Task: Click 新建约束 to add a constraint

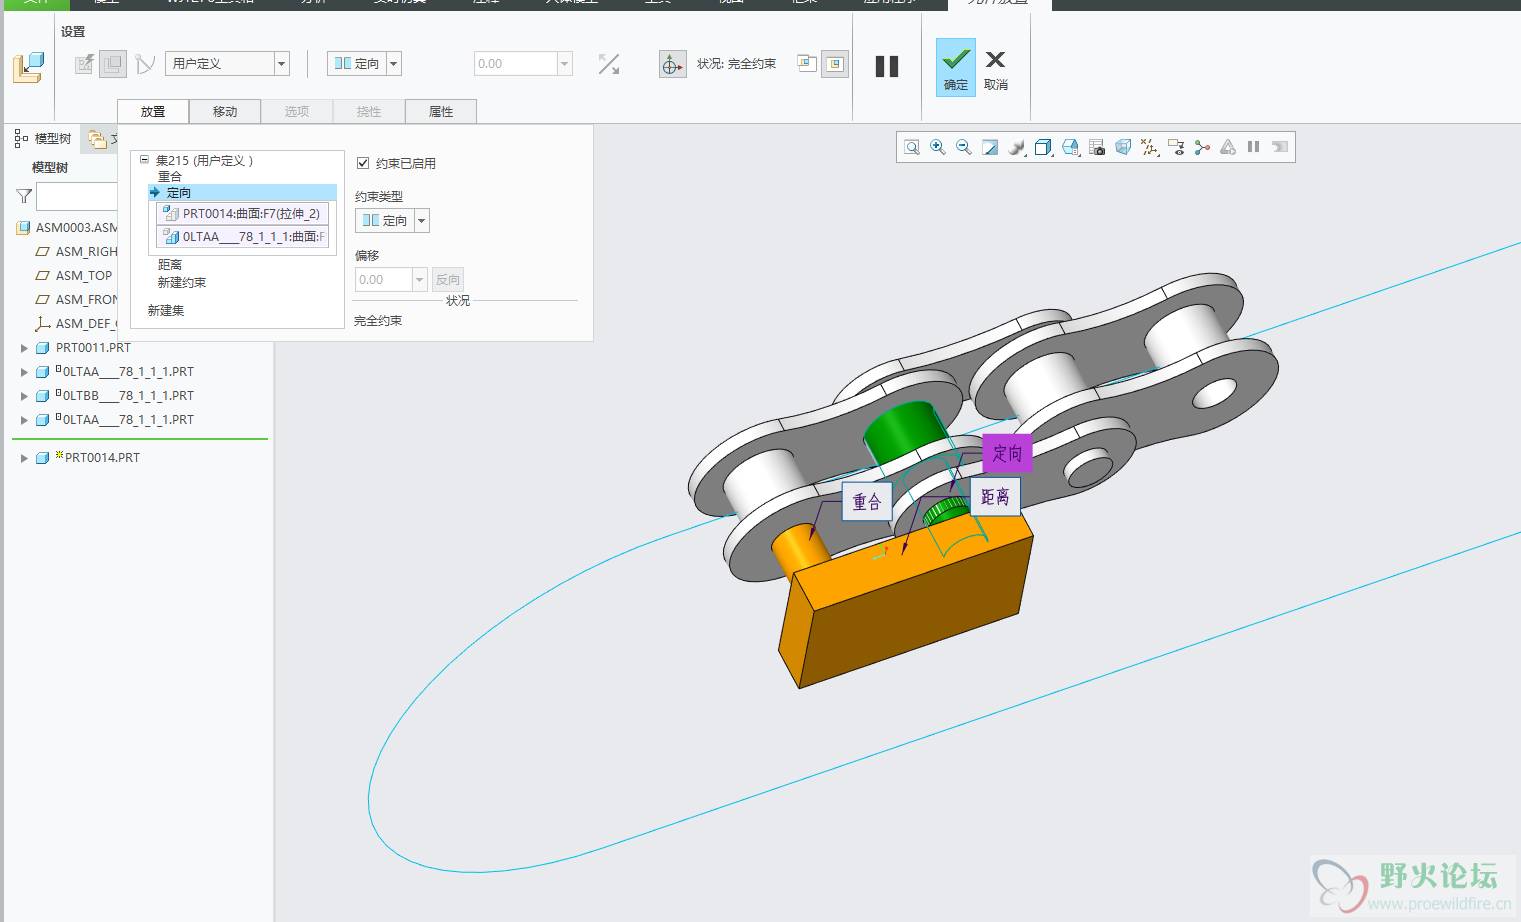Action: click(x=182, y=283)
